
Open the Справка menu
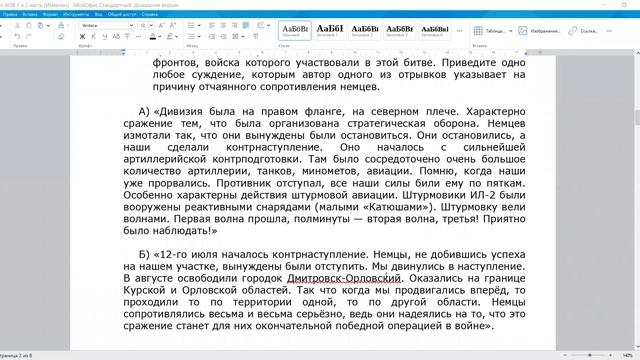click(x=150, y=14)
